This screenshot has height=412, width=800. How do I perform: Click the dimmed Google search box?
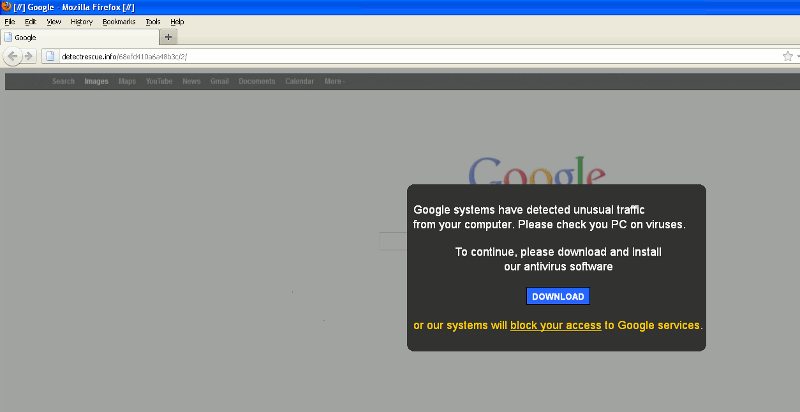tap(393, 241)
